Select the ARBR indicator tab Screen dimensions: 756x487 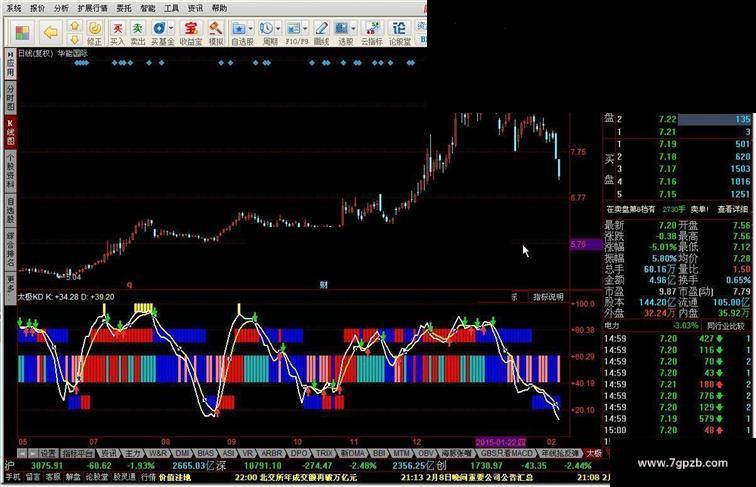point(271,453)
